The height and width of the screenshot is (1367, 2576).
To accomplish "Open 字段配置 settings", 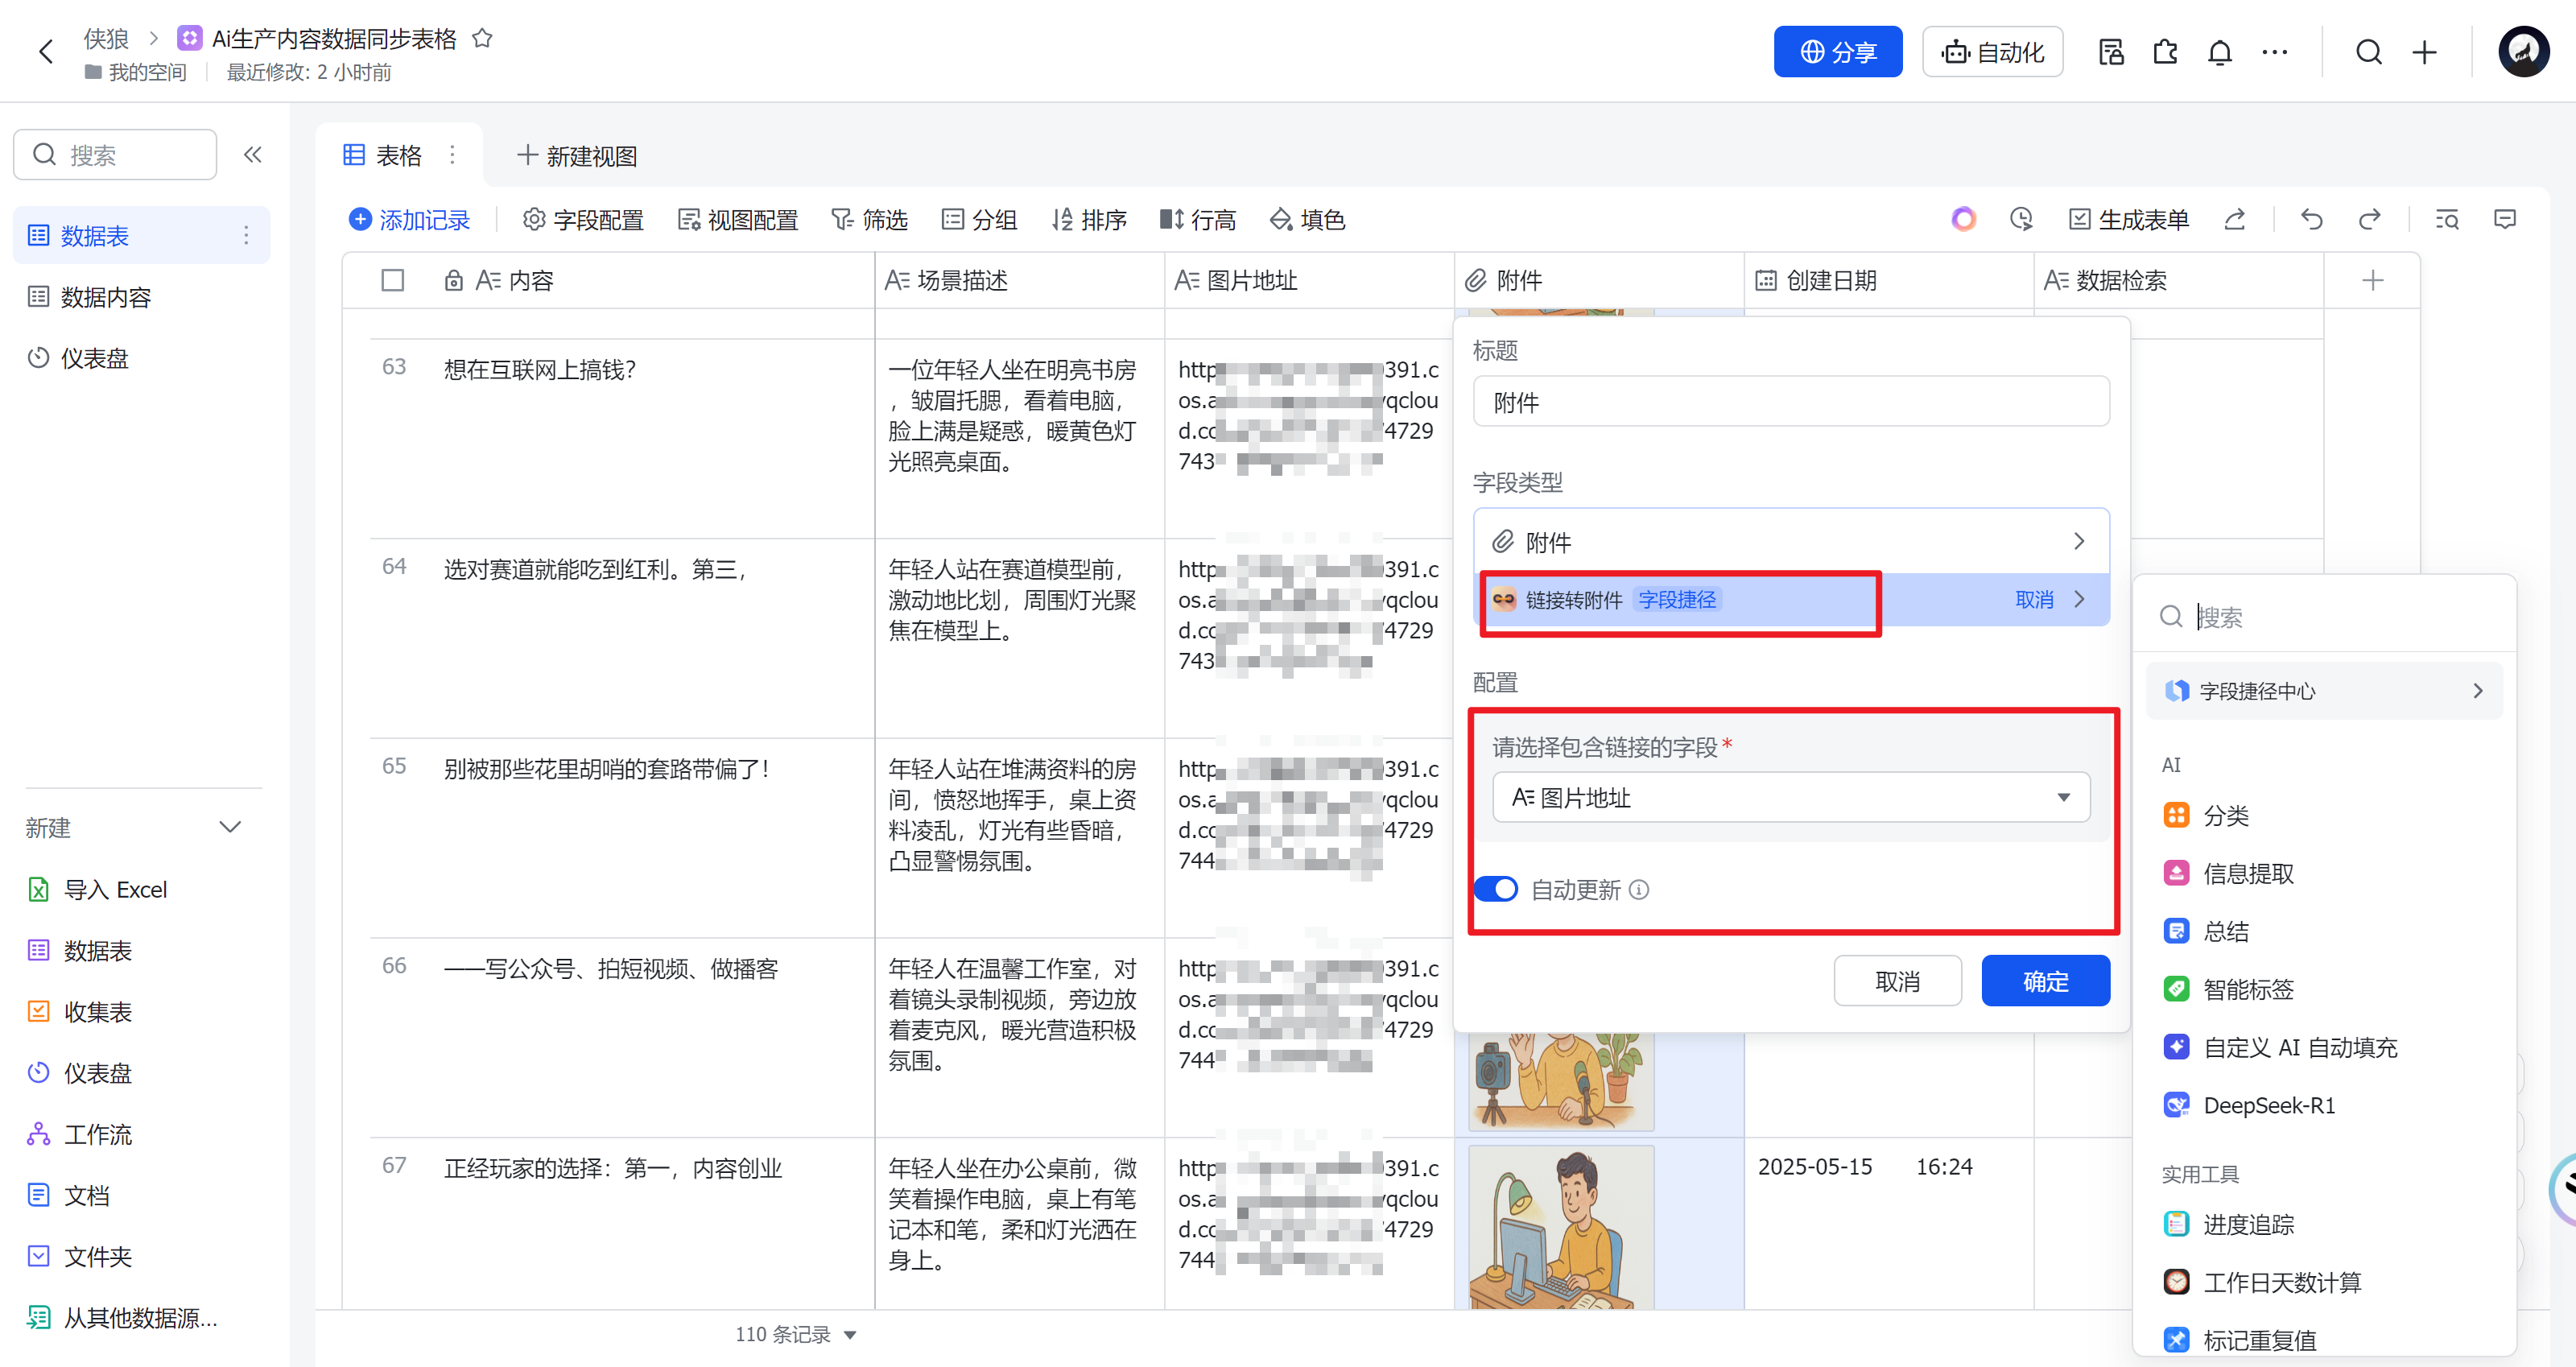I will [583, 220].
